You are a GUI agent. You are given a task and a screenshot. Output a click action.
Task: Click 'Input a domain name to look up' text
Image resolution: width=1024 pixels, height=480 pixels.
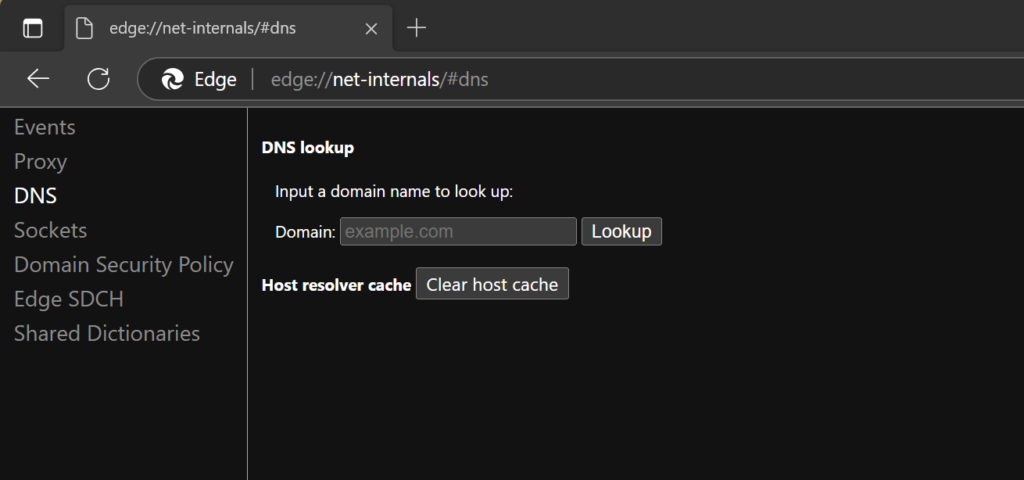pyautogui.click(x=394, y=193)
